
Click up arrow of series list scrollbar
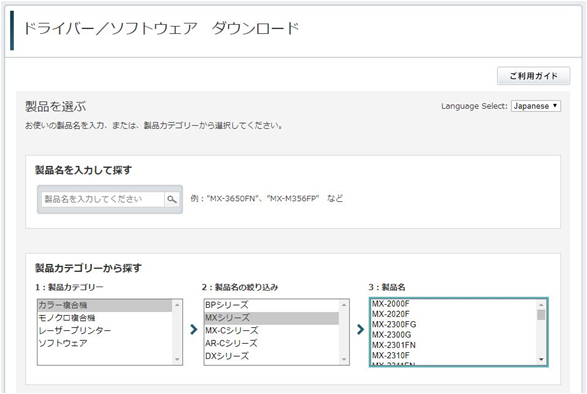click(344, 305)
